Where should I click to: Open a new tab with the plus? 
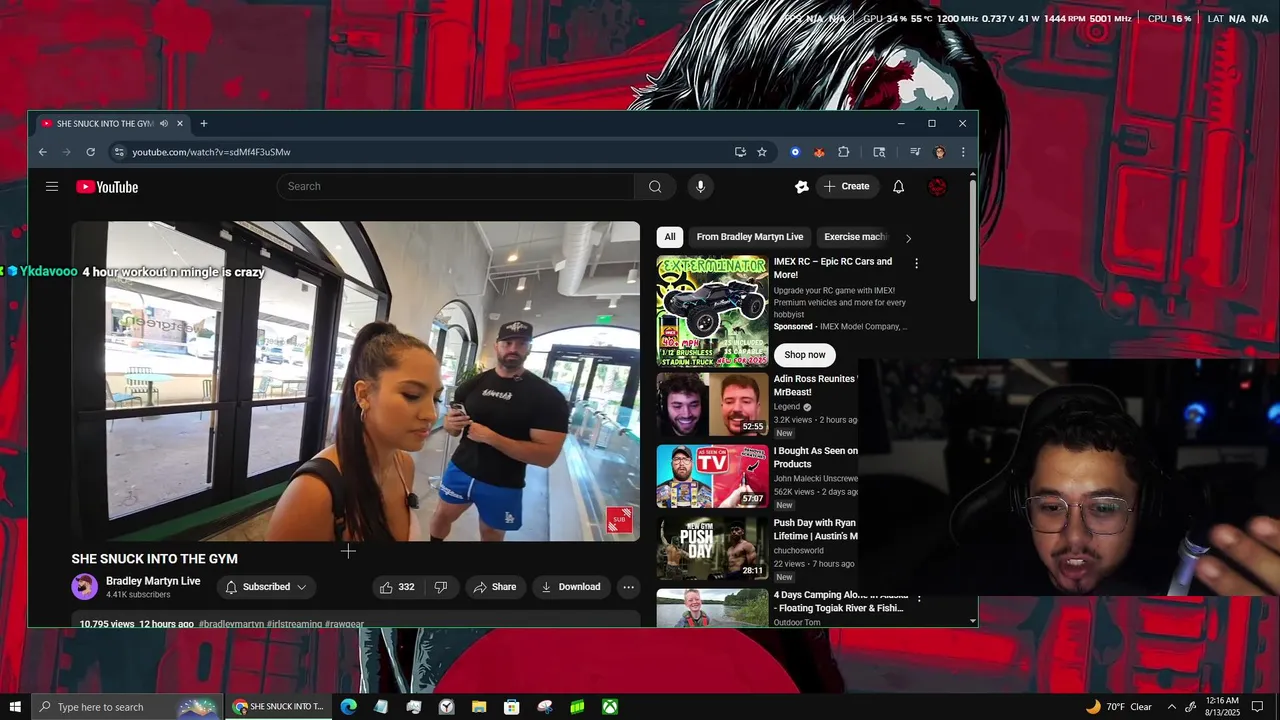click(x=203, y=124)
